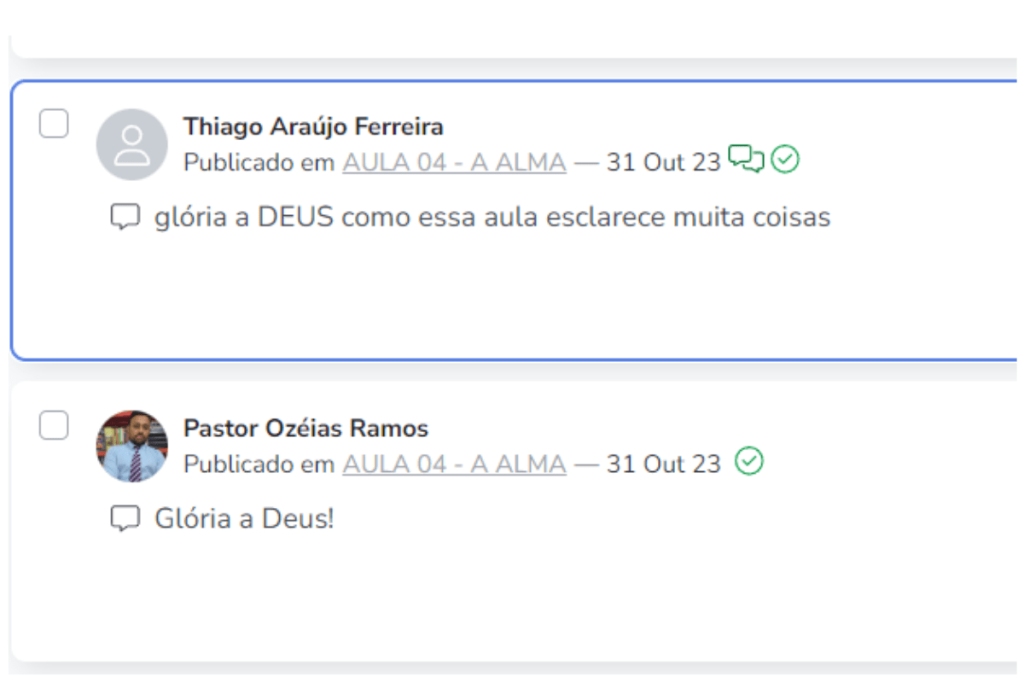Open the AULA 04 - A ALMA link in Thiago's comment
The image size is (1024, 683).
click(x=454, y=162)
